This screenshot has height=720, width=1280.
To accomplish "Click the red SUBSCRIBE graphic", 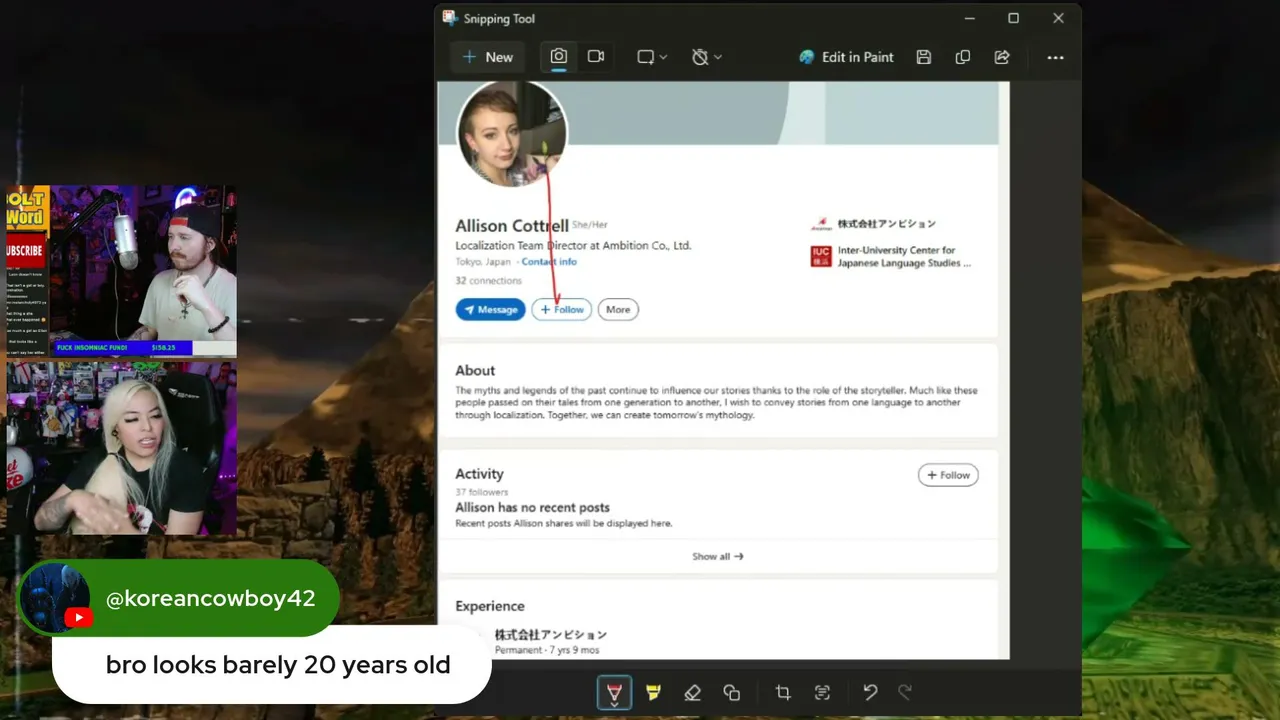I will 25,251.
